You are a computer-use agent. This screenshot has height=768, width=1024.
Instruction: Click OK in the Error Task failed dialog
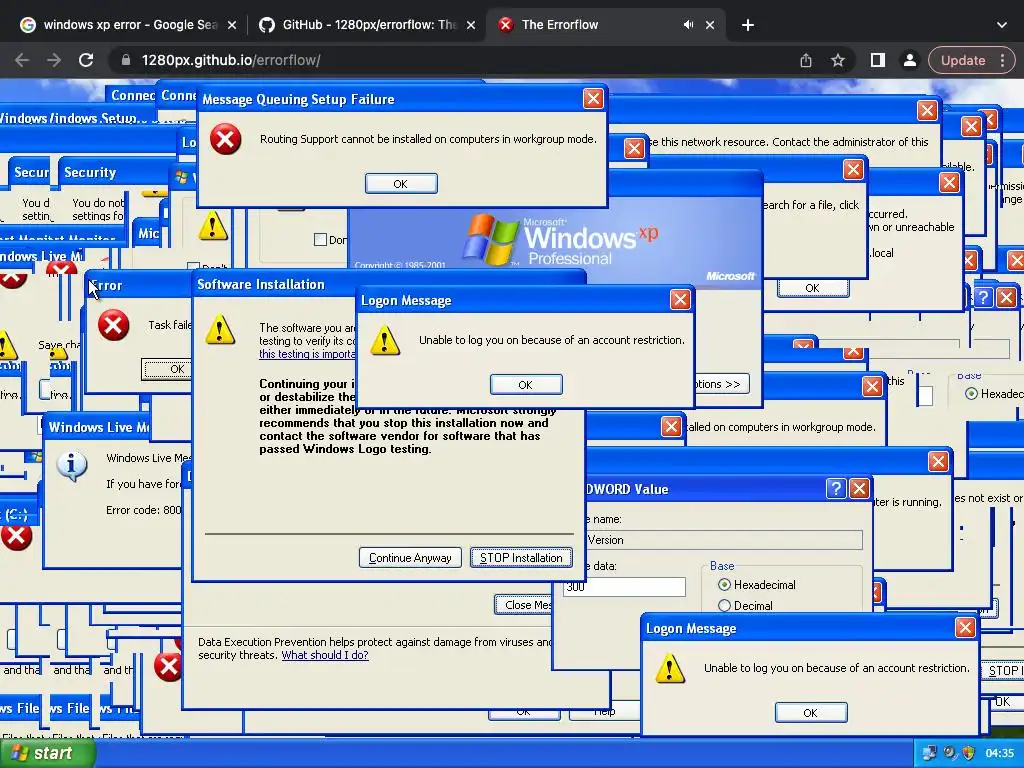[x=168, y=369]
